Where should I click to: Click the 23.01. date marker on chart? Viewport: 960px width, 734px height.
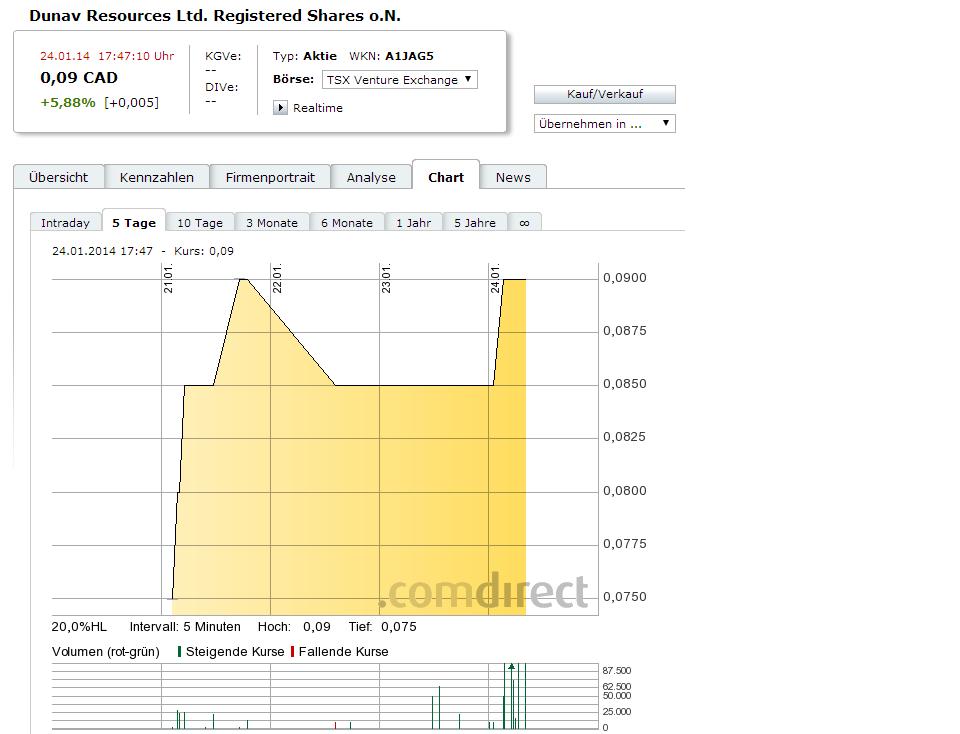point(386,279)
